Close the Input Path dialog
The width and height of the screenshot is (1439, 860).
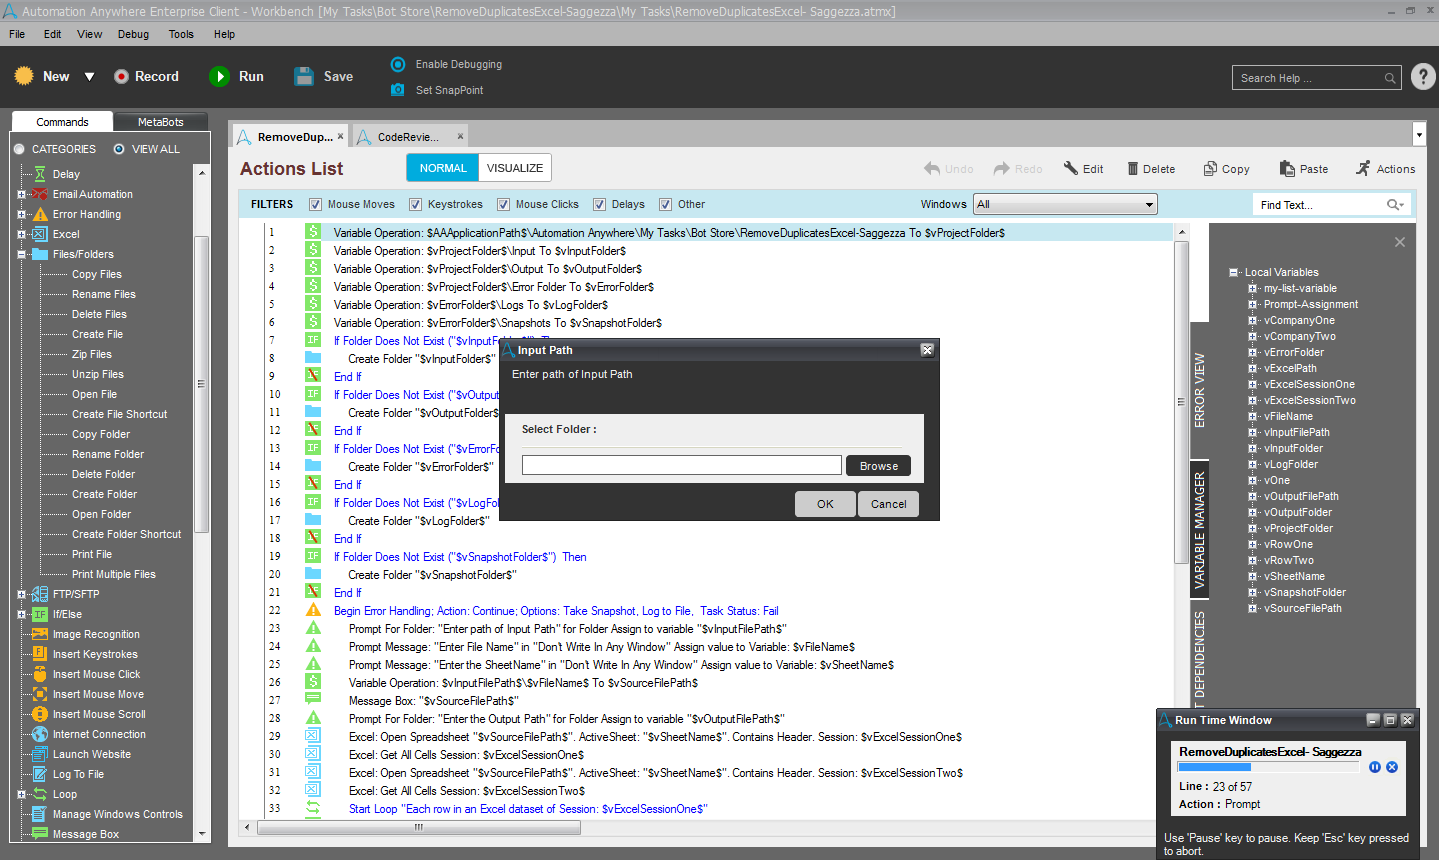(927, 350)
